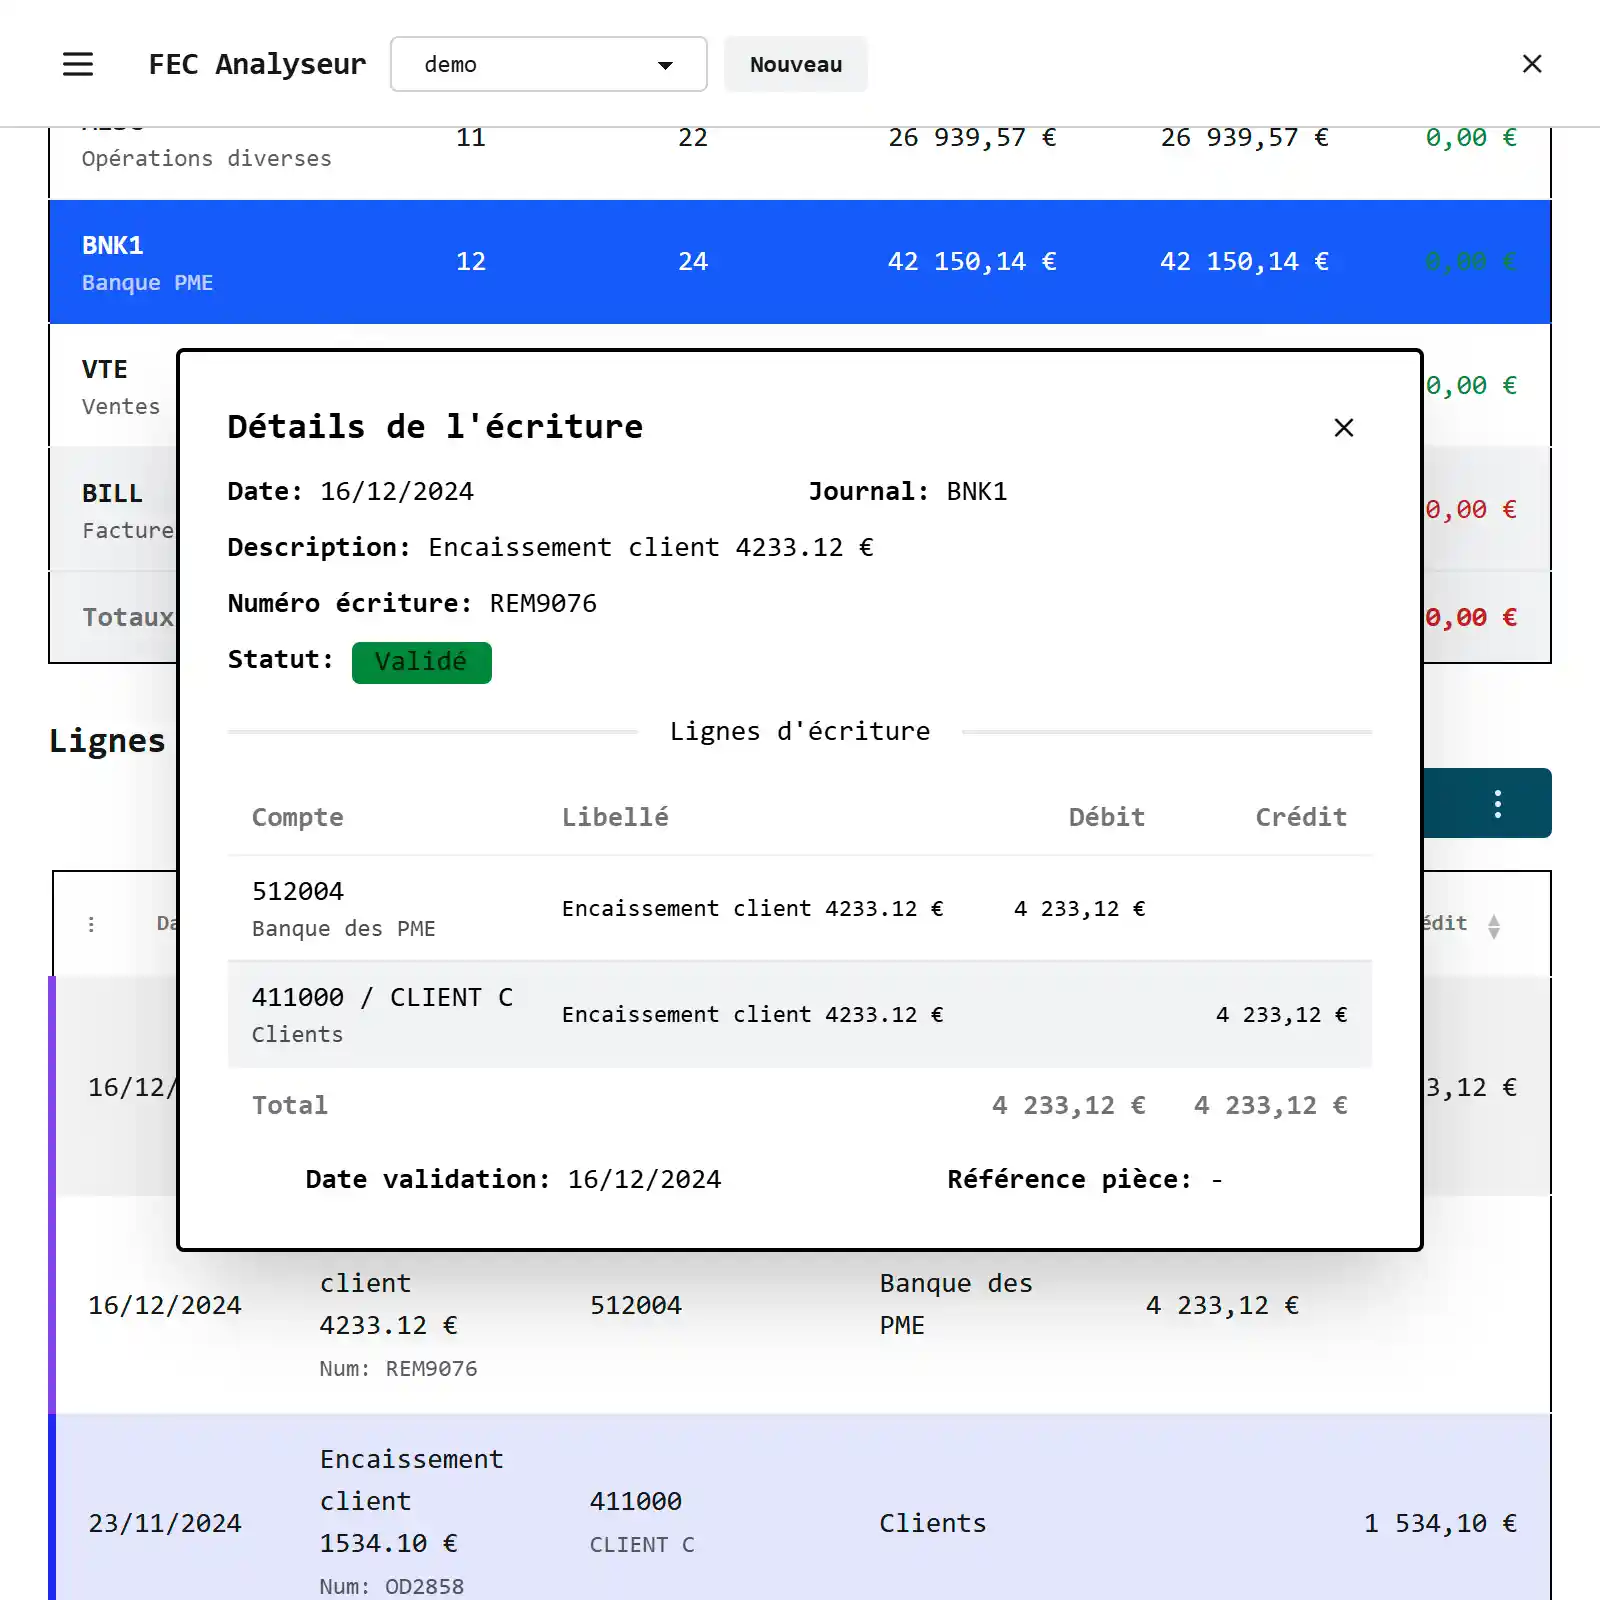Open the three-dot options menu button
Viewport: 1600px width, 1600px height.
point(1496,804)
